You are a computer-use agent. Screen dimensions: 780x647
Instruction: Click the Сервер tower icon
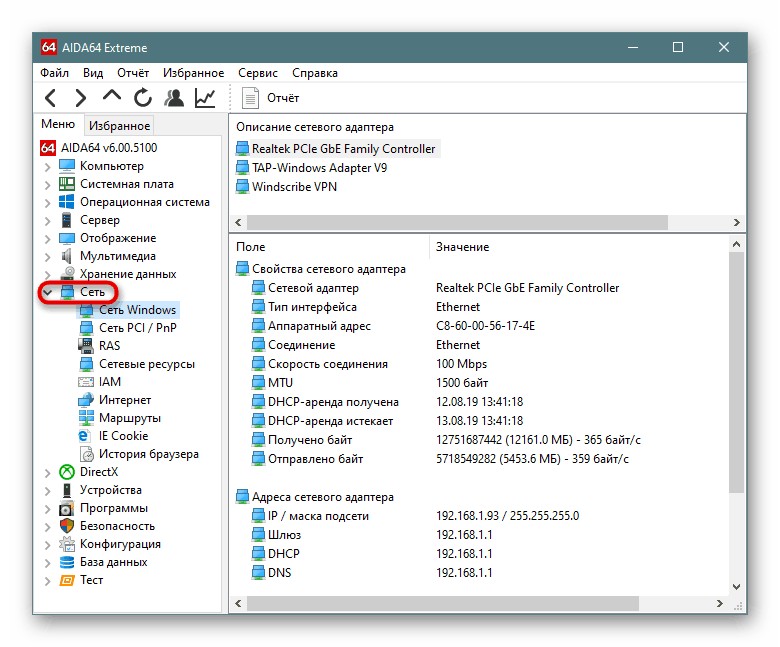[x=67, y=220]
